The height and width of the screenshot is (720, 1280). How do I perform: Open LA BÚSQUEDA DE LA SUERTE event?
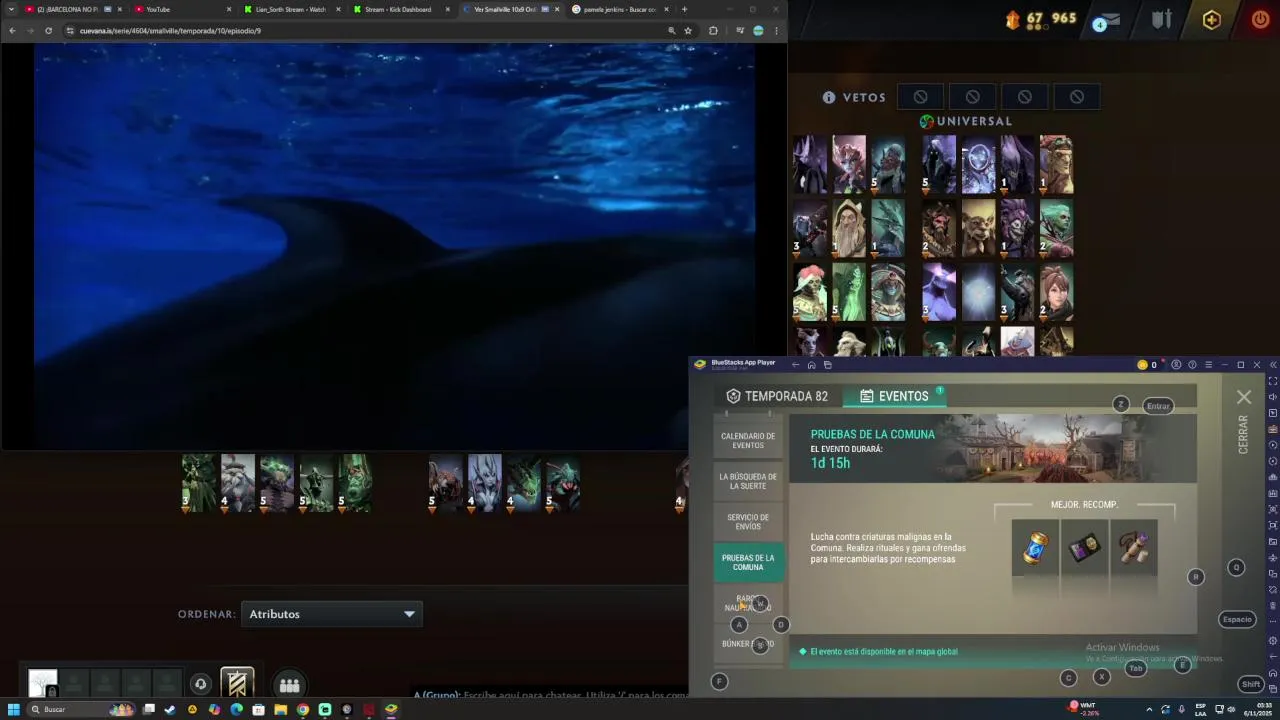click(748, 481)
